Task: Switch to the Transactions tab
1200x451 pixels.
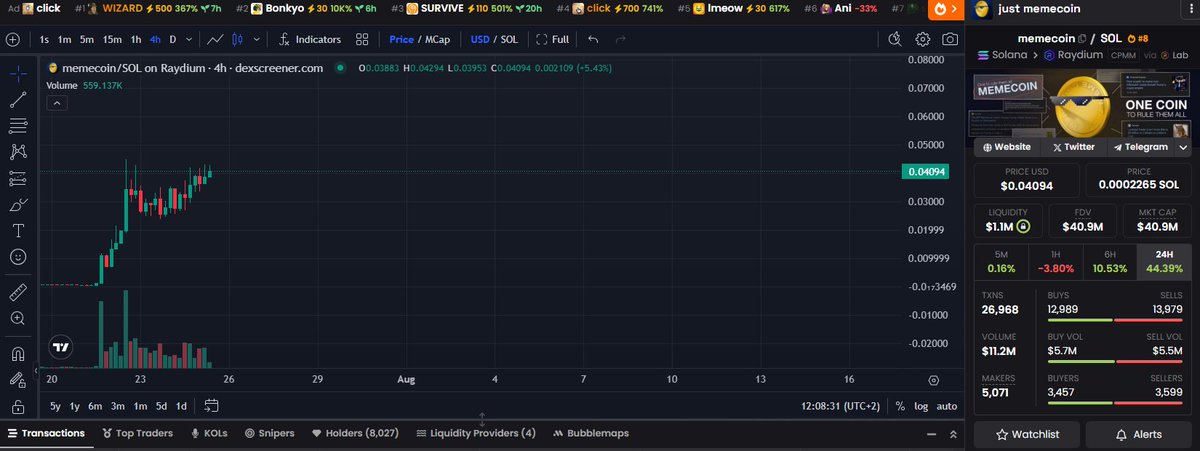Action: [45, 433]
